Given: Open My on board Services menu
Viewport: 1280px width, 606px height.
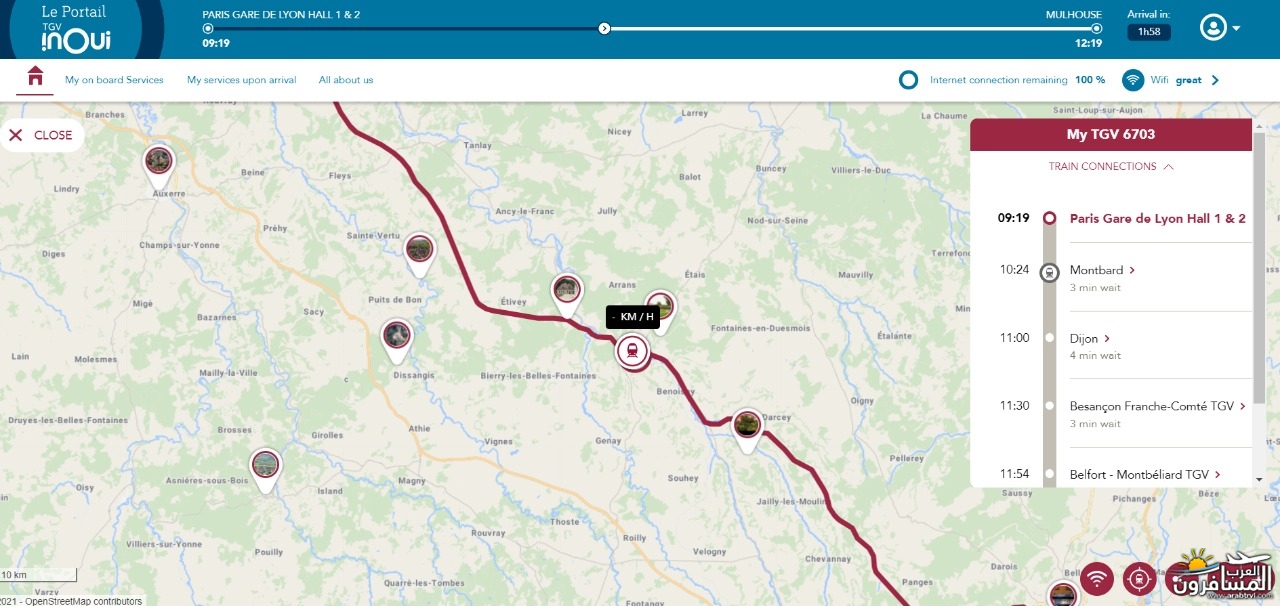Looking at the screenshot, I should (x=114, y=80).
